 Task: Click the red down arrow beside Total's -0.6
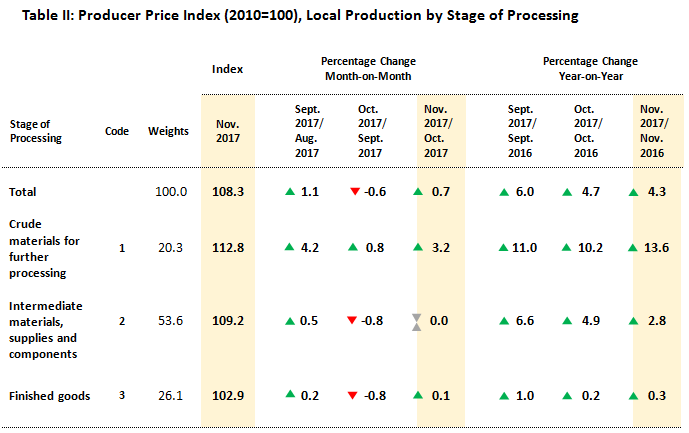(356, 191)
